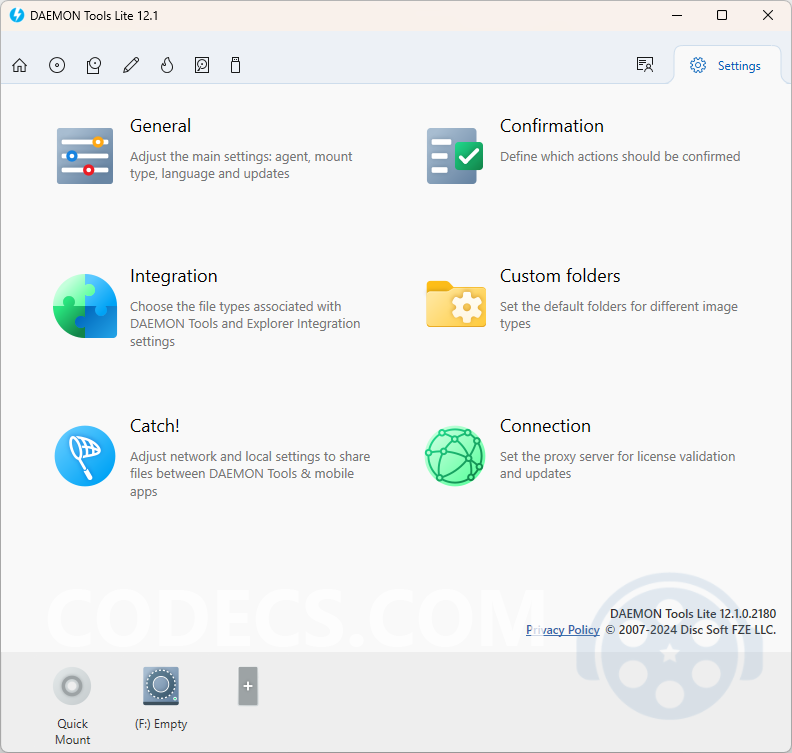
Task: Click the Catch! net icon
Action: click(x=85, y=456)
